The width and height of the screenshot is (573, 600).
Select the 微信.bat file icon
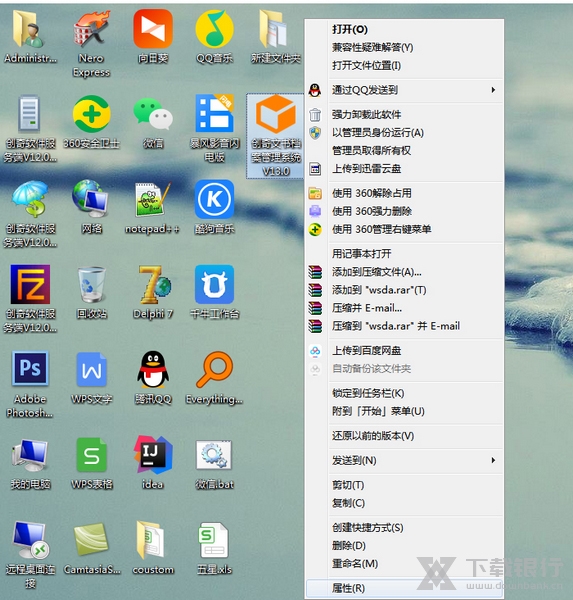pos(214,463)
